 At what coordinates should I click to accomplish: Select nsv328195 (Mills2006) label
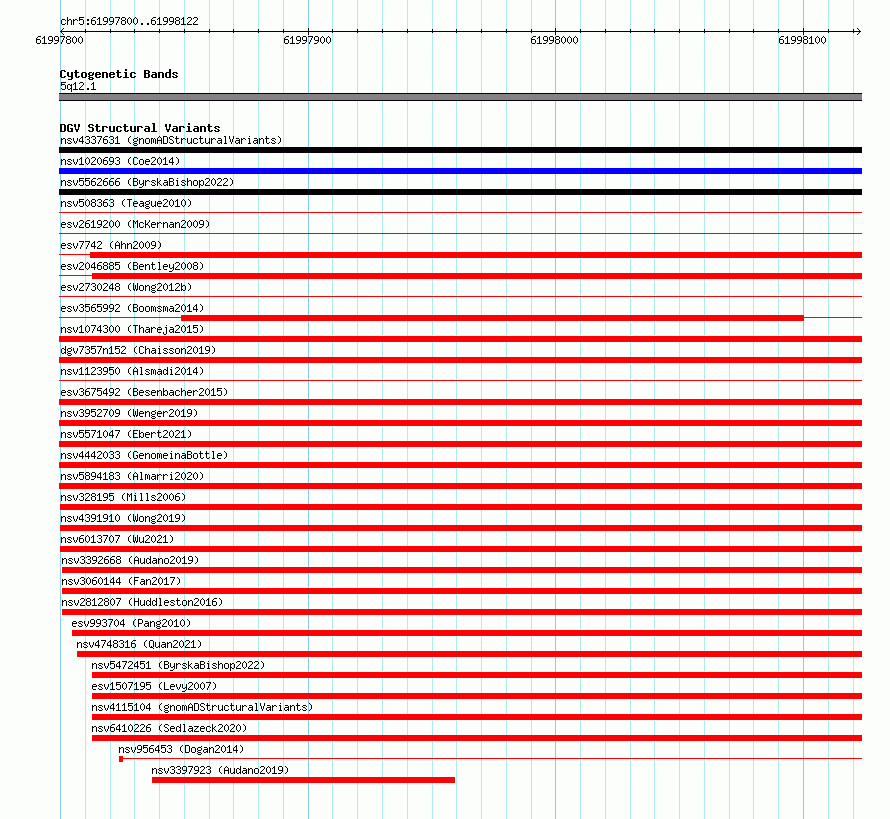coord(123,497)
